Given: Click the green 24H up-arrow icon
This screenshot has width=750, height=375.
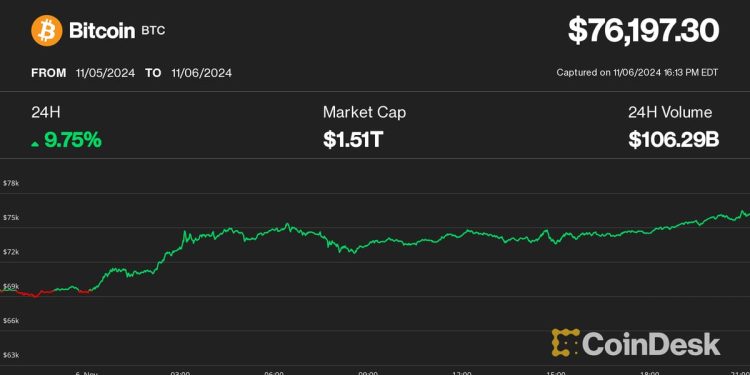Looking at the screenshot, I should (35, 143).
